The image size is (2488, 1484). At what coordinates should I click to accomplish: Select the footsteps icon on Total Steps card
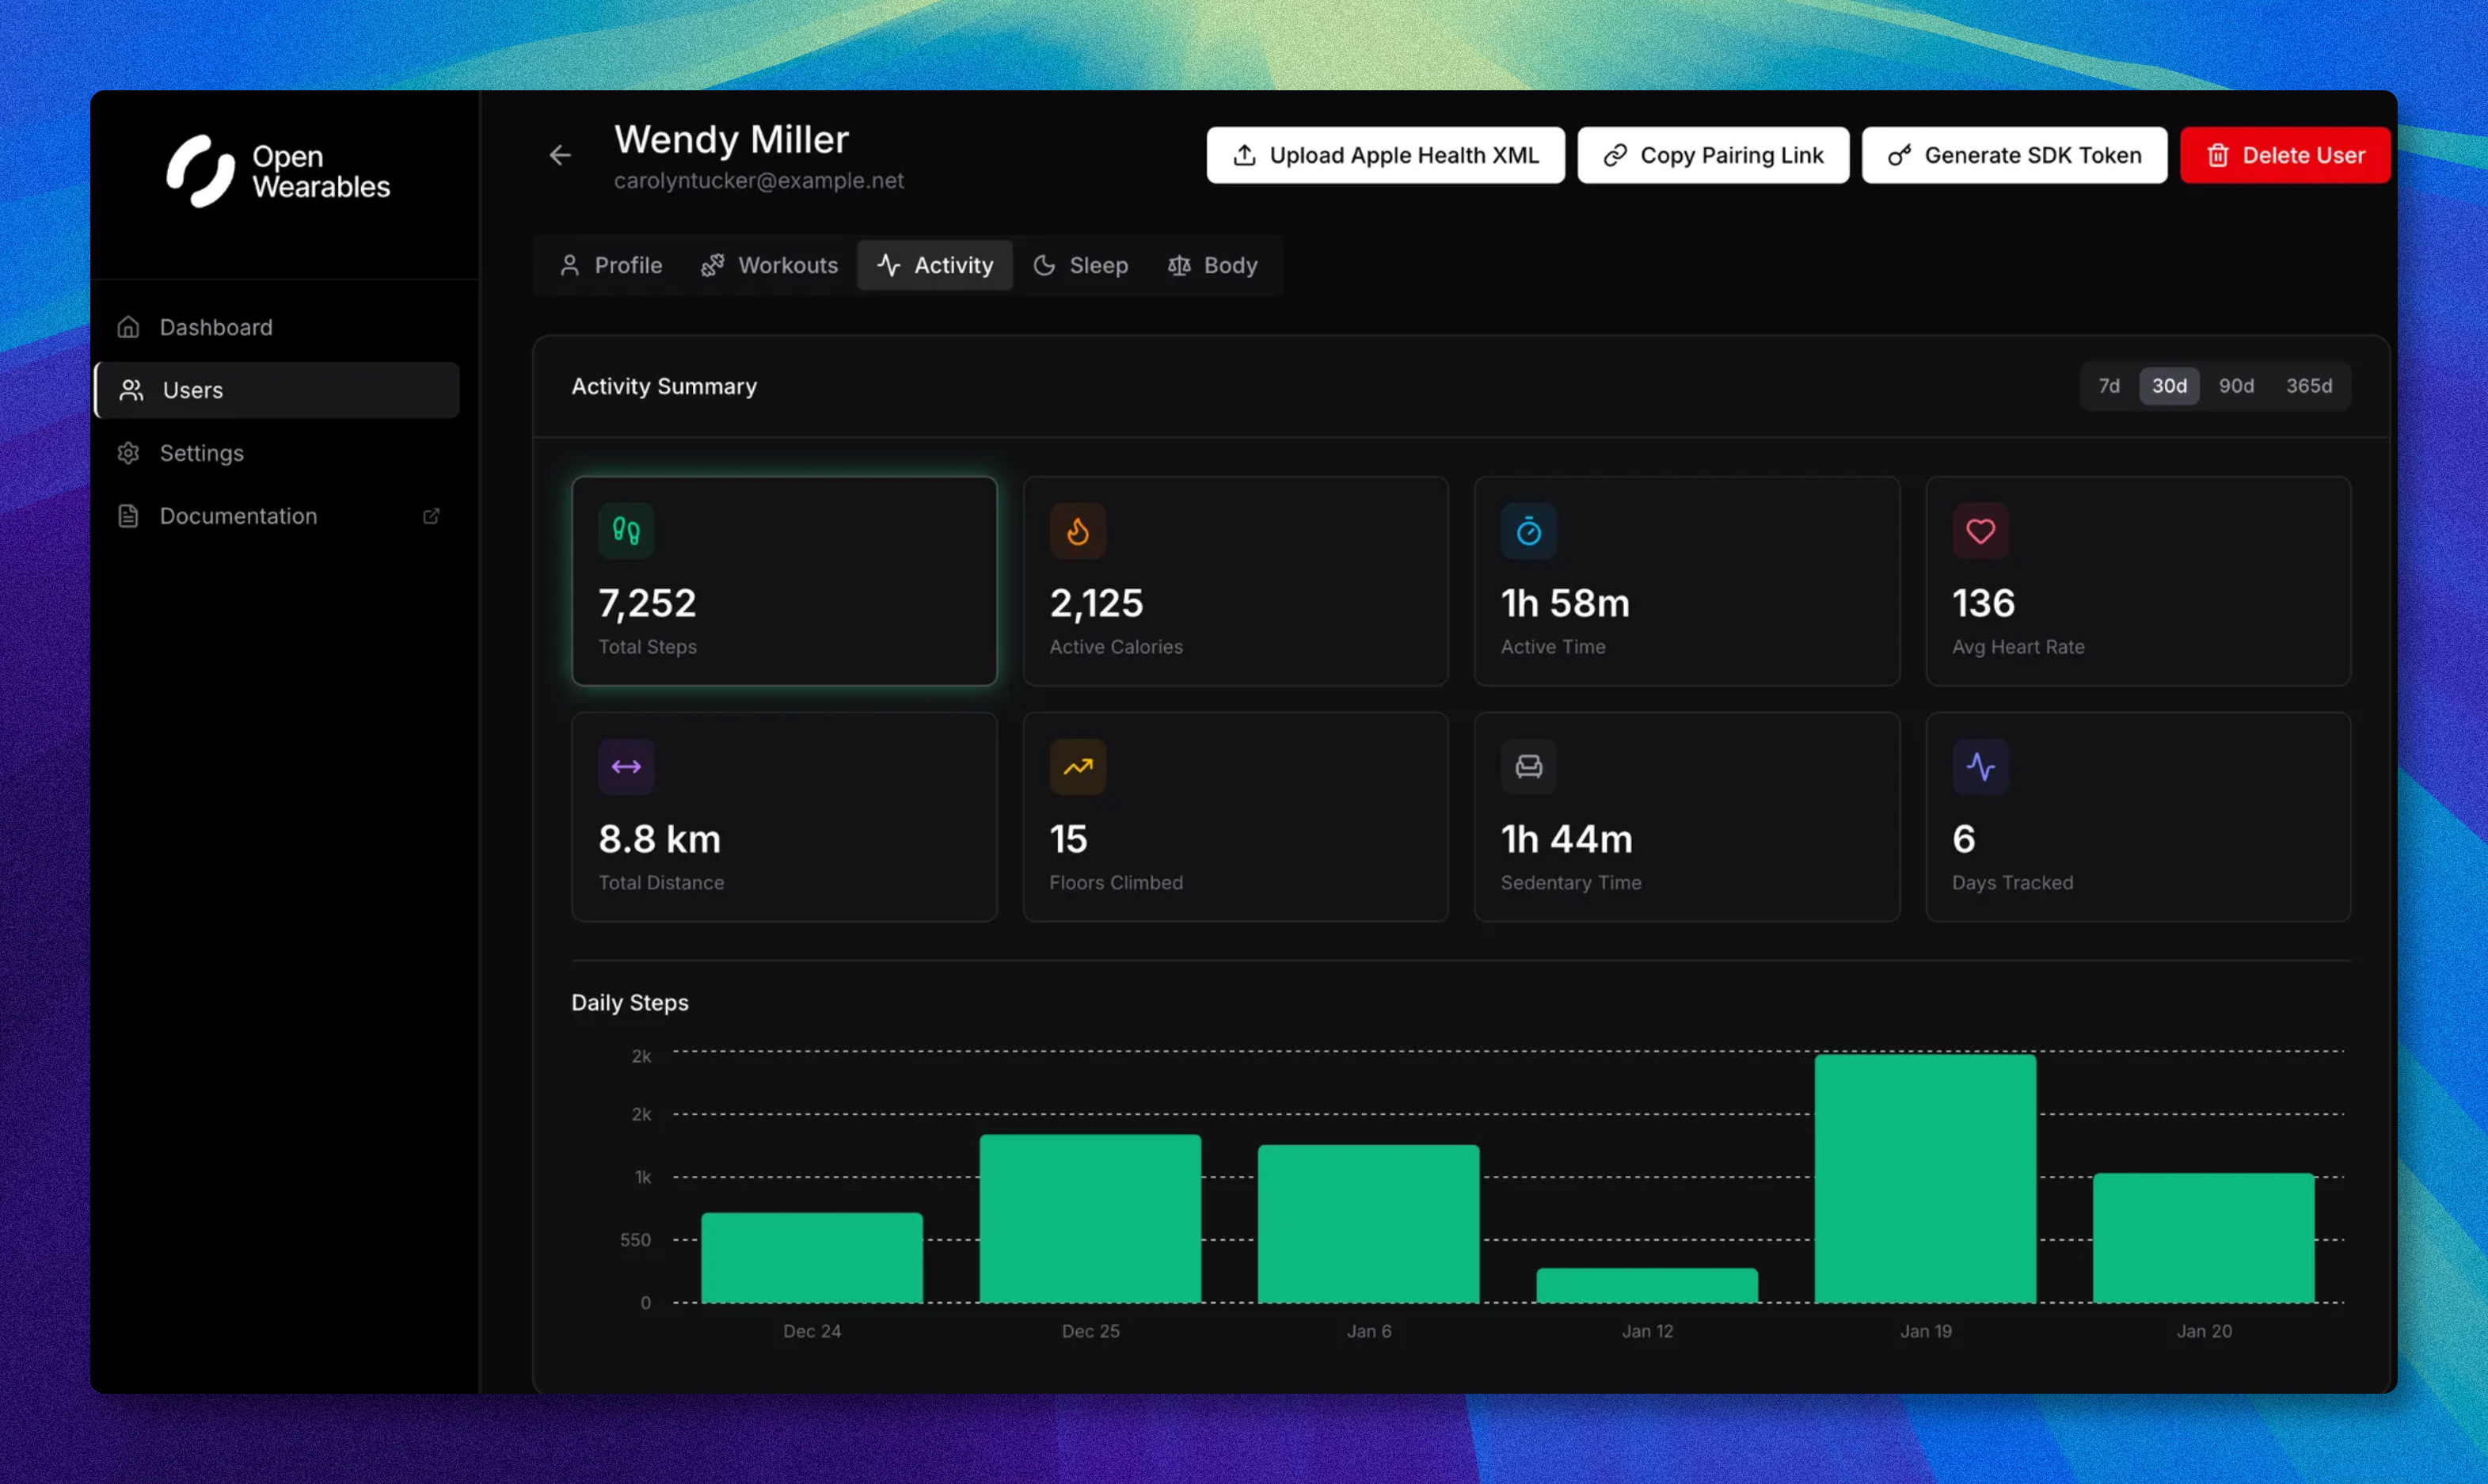(625, 531)
